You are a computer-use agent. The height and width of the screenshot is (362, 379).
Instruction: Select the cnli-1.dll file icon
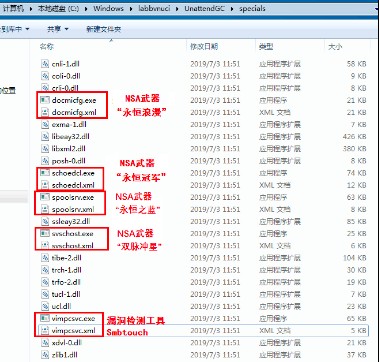pyautogui.click(x=45, y=64)
